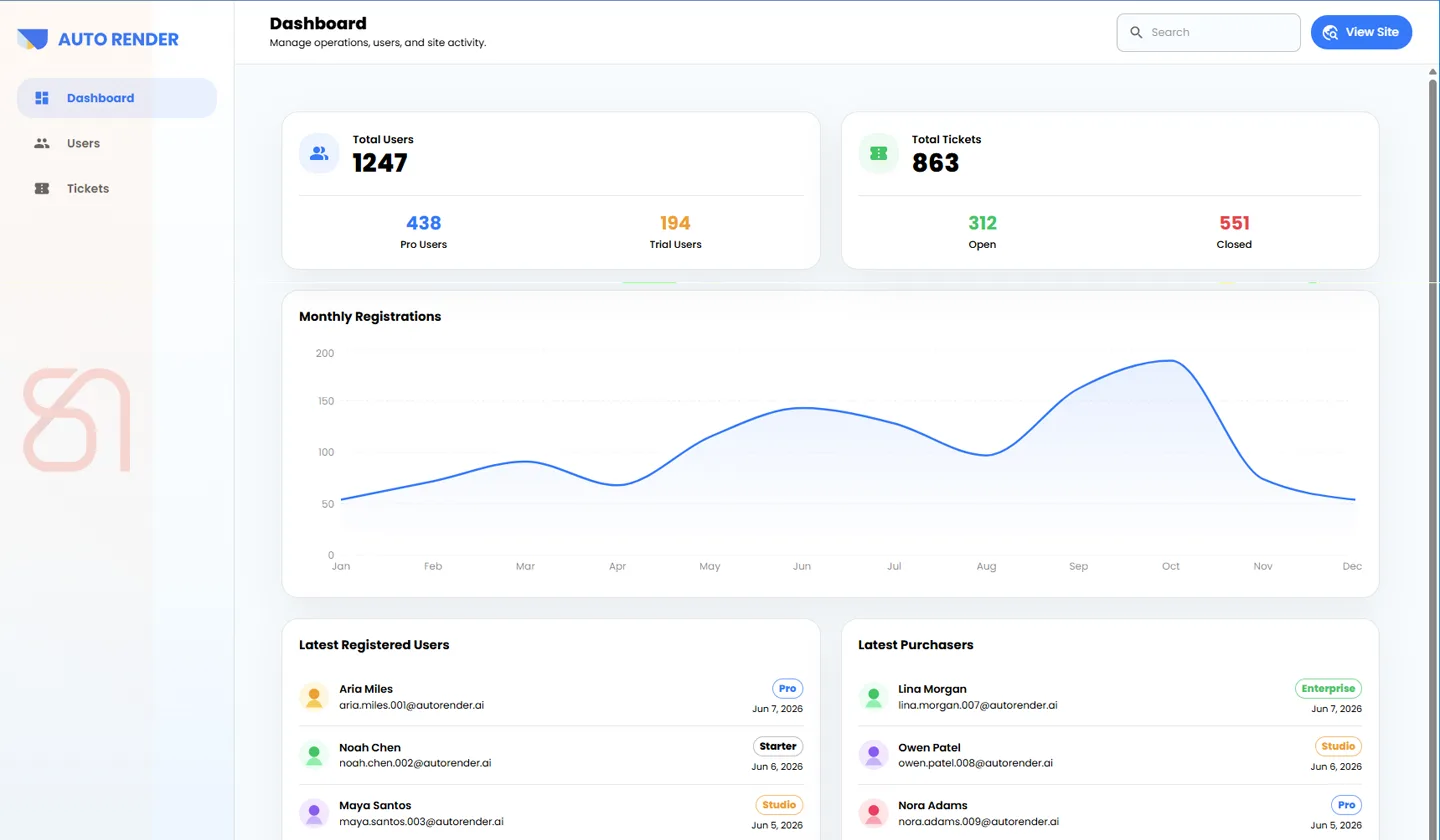Click the name Aria Miles
The width and height of the screenshot is (1440, 840).
coord(366,689)
